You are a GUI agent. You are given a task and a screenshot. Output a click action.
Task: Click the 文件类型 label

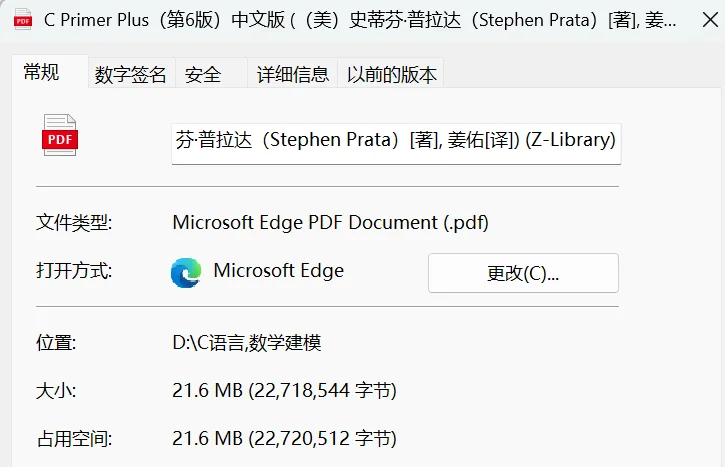point(74,223)
